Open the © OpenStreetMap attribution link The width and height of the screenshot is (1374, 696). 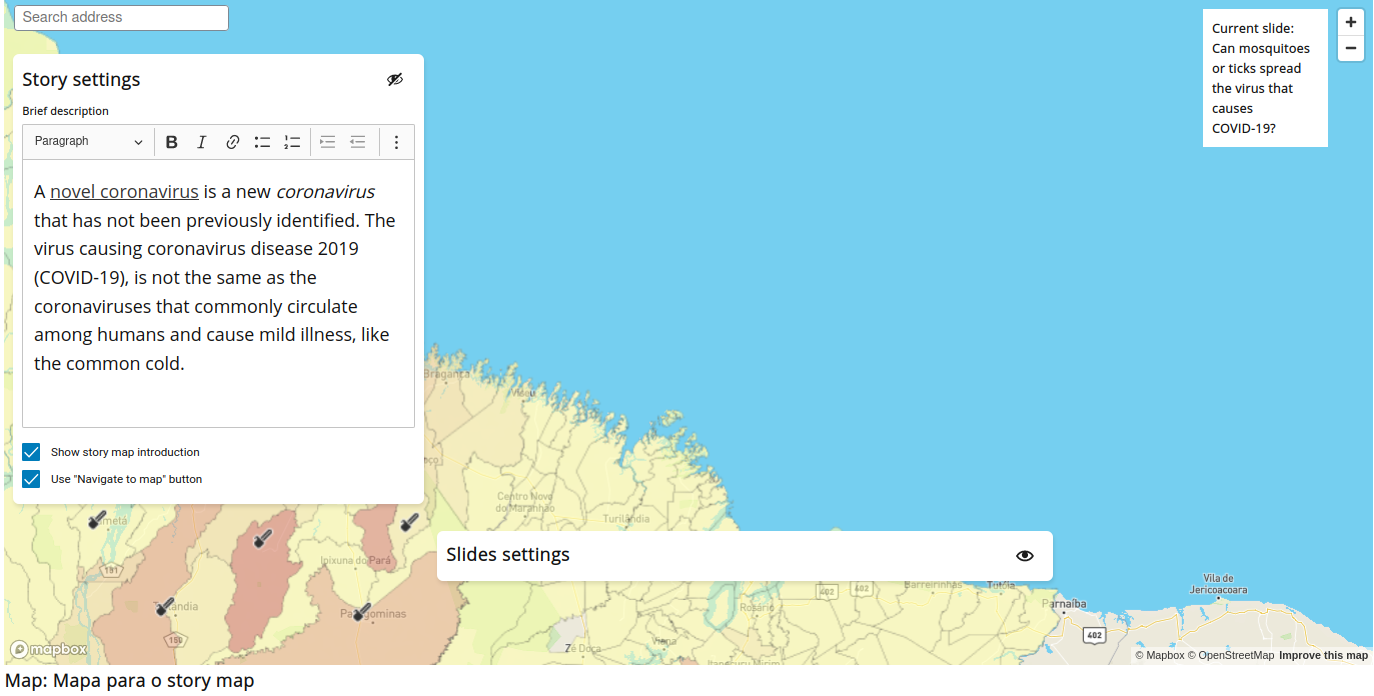[1231, 655]
